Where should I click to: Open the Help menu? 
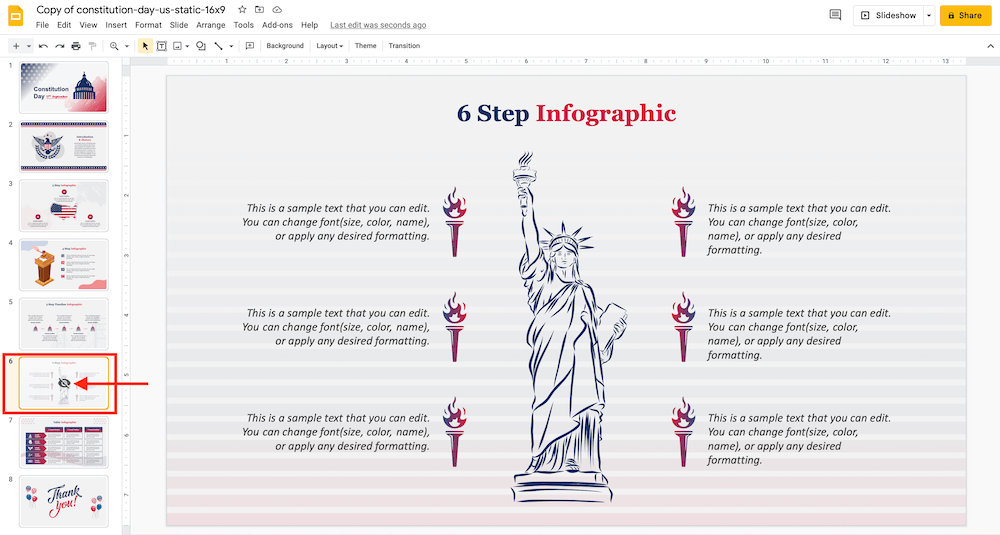(x=309, y=25)
